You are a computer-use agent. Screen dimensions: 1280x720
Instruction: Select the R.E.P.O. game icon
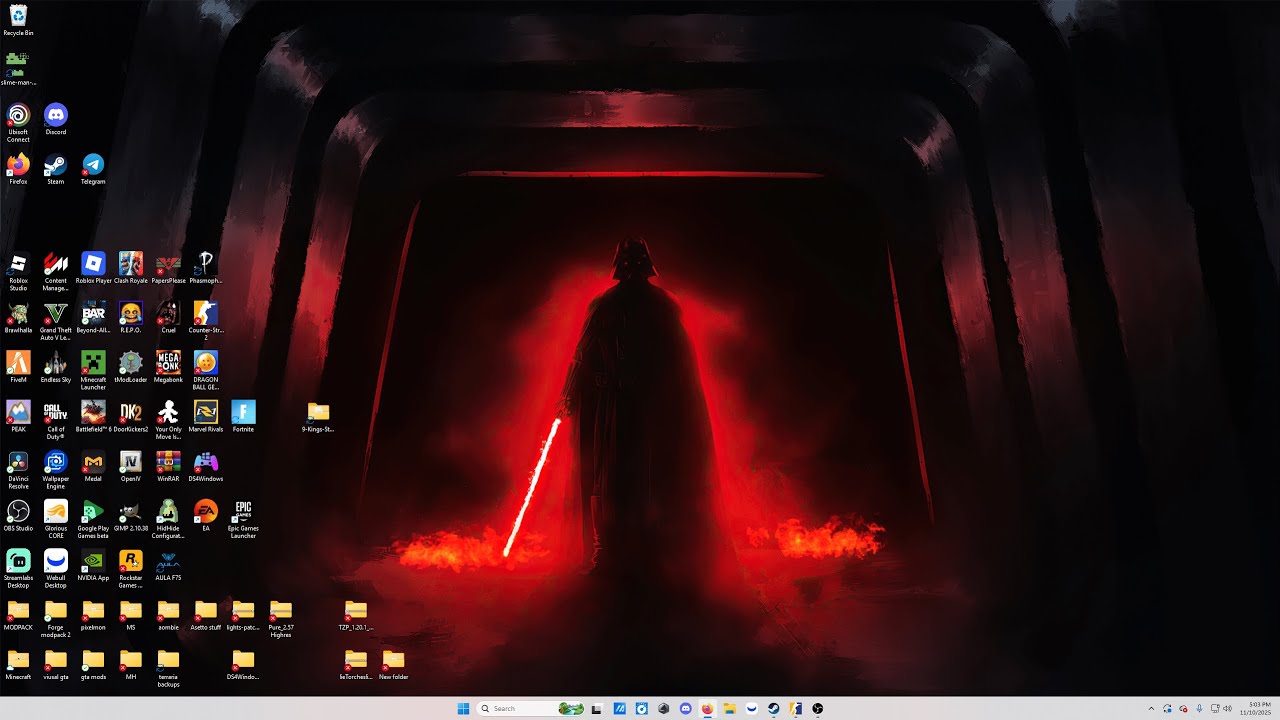pyautogui.click(x=131, y=318)
